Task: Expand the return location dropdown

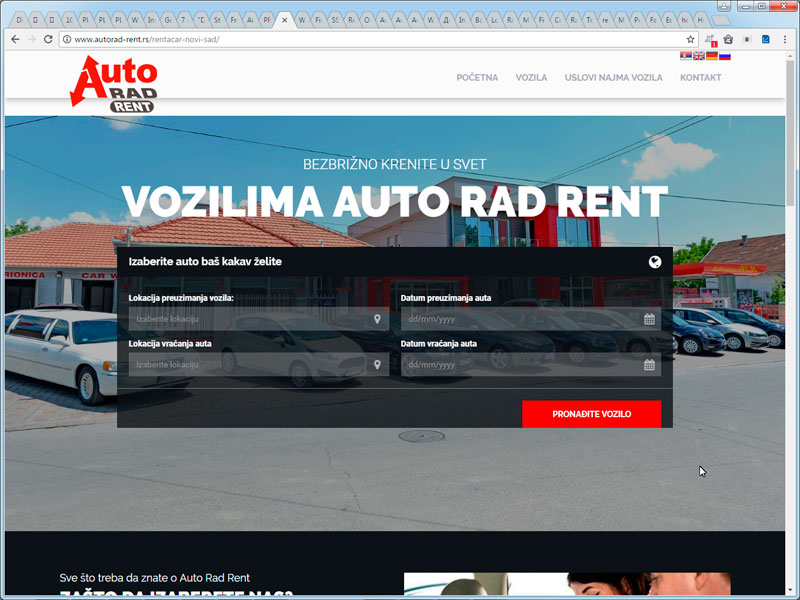Action: (x=259, y=365)
